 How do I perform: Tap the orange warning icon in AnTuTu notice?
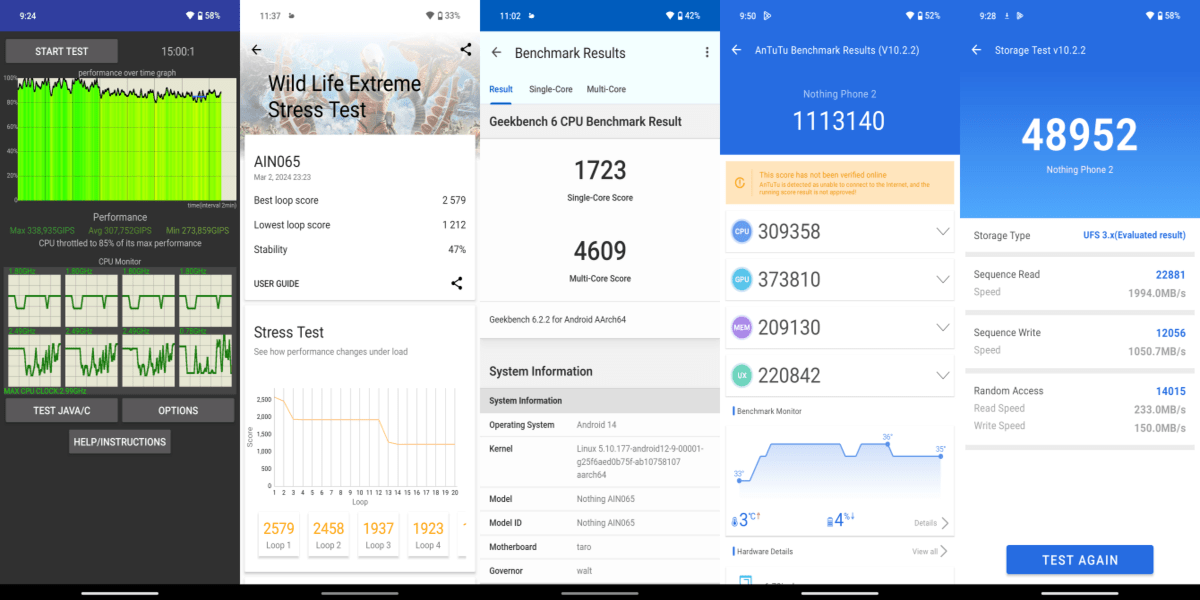740,183
